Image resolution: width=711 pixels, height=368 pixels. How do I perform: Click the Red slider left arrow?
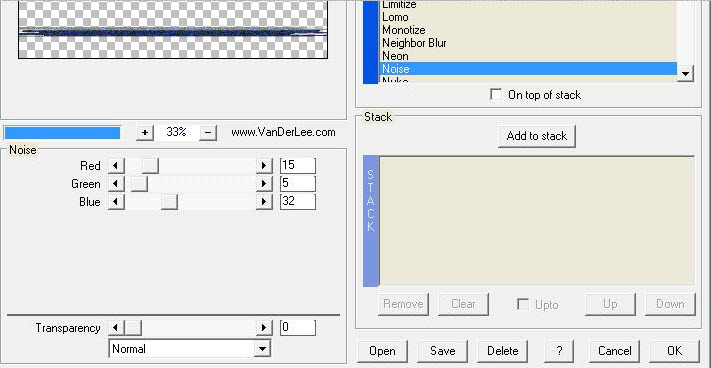click(x=117, y=165)
